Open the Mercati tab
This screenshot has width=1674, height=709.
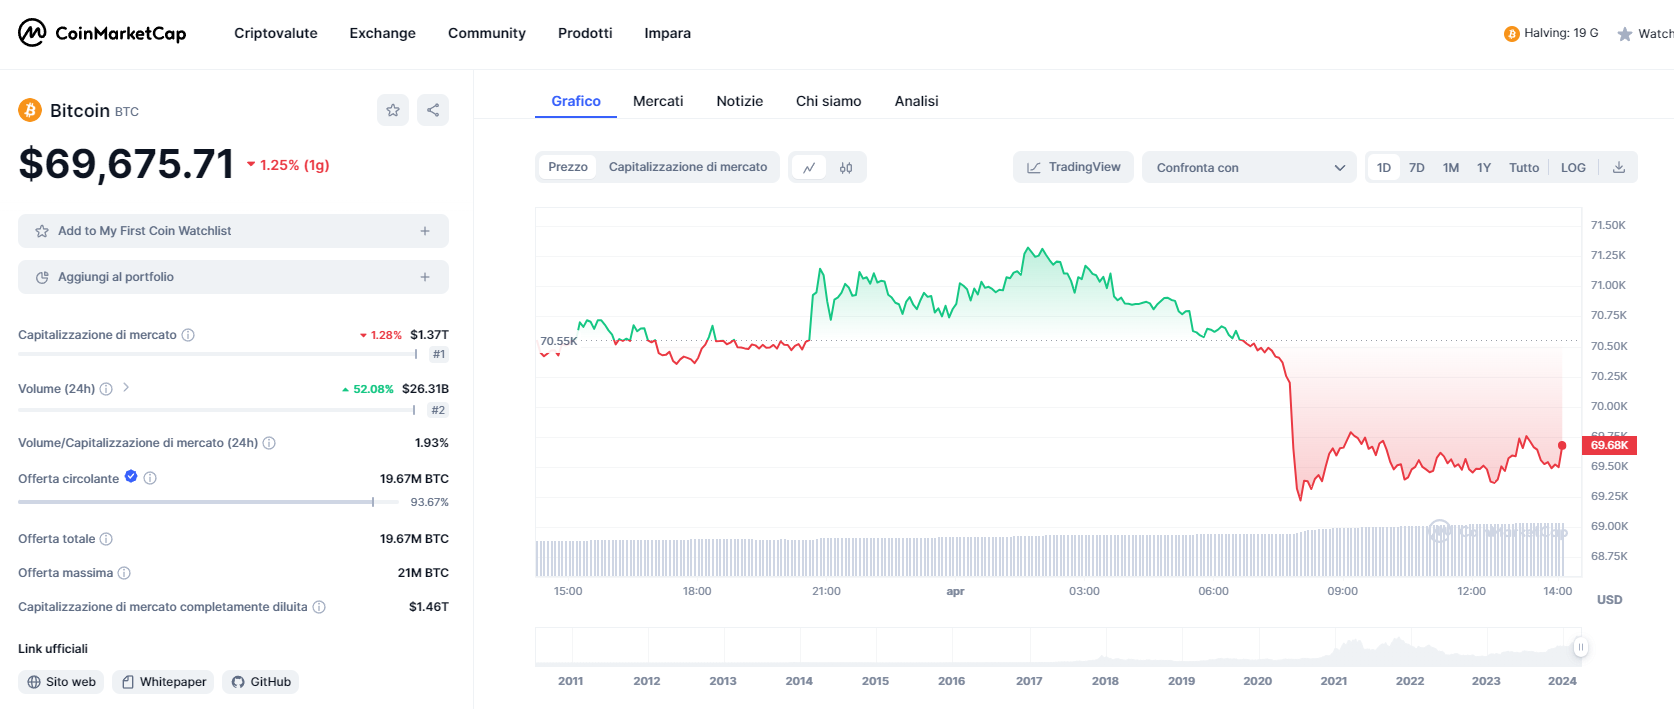(658, 101)
